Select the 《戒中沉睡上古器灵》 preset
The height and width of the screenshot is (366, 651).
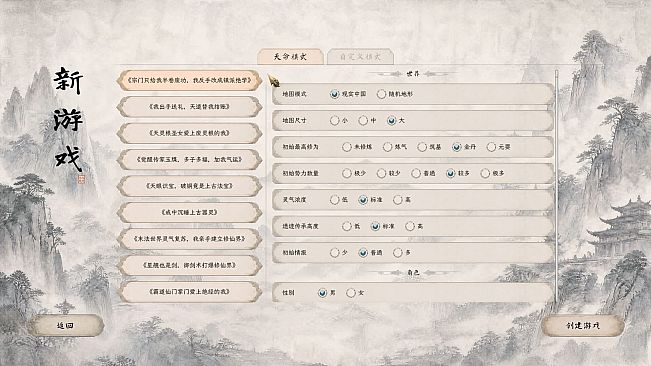[x=190, y=212]
